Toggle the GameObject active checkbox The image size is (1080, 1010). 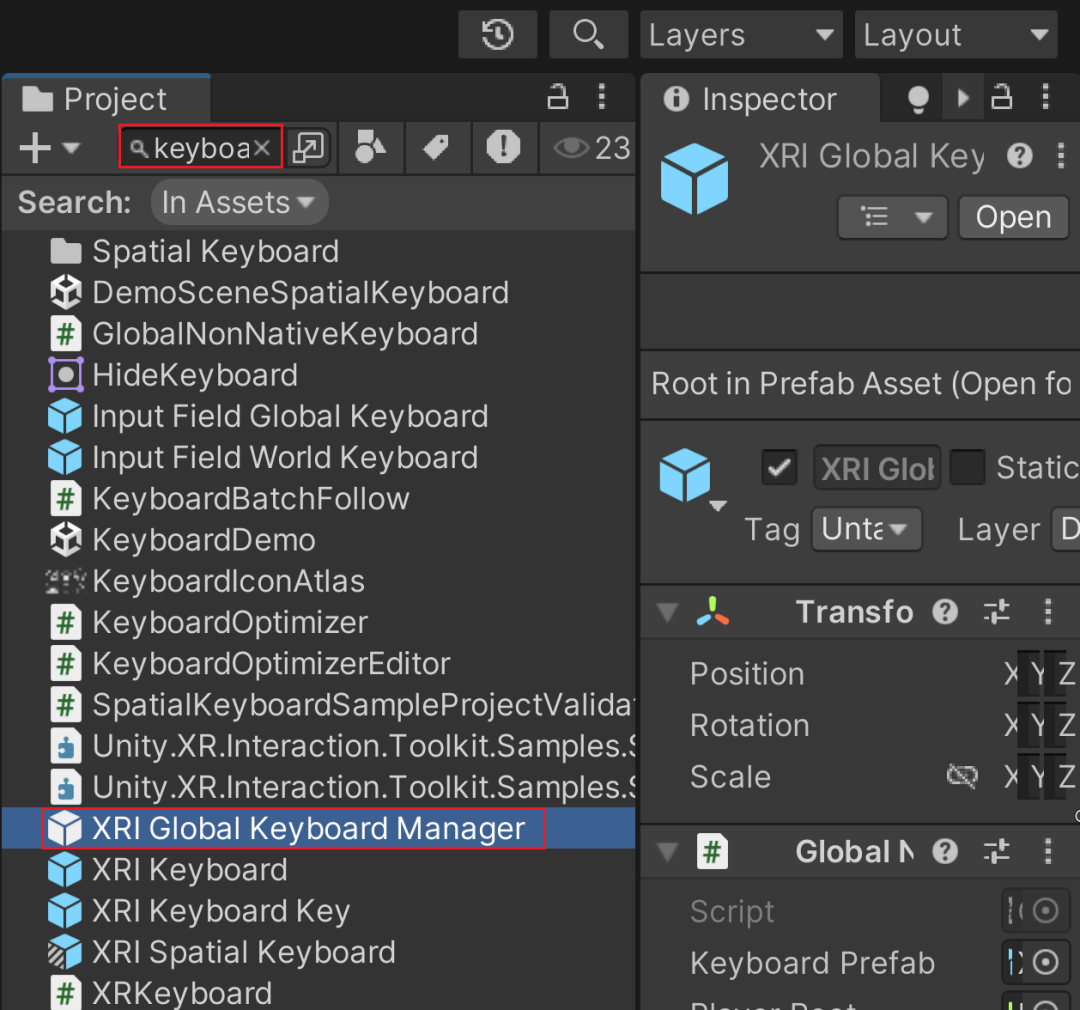(780, 468)
